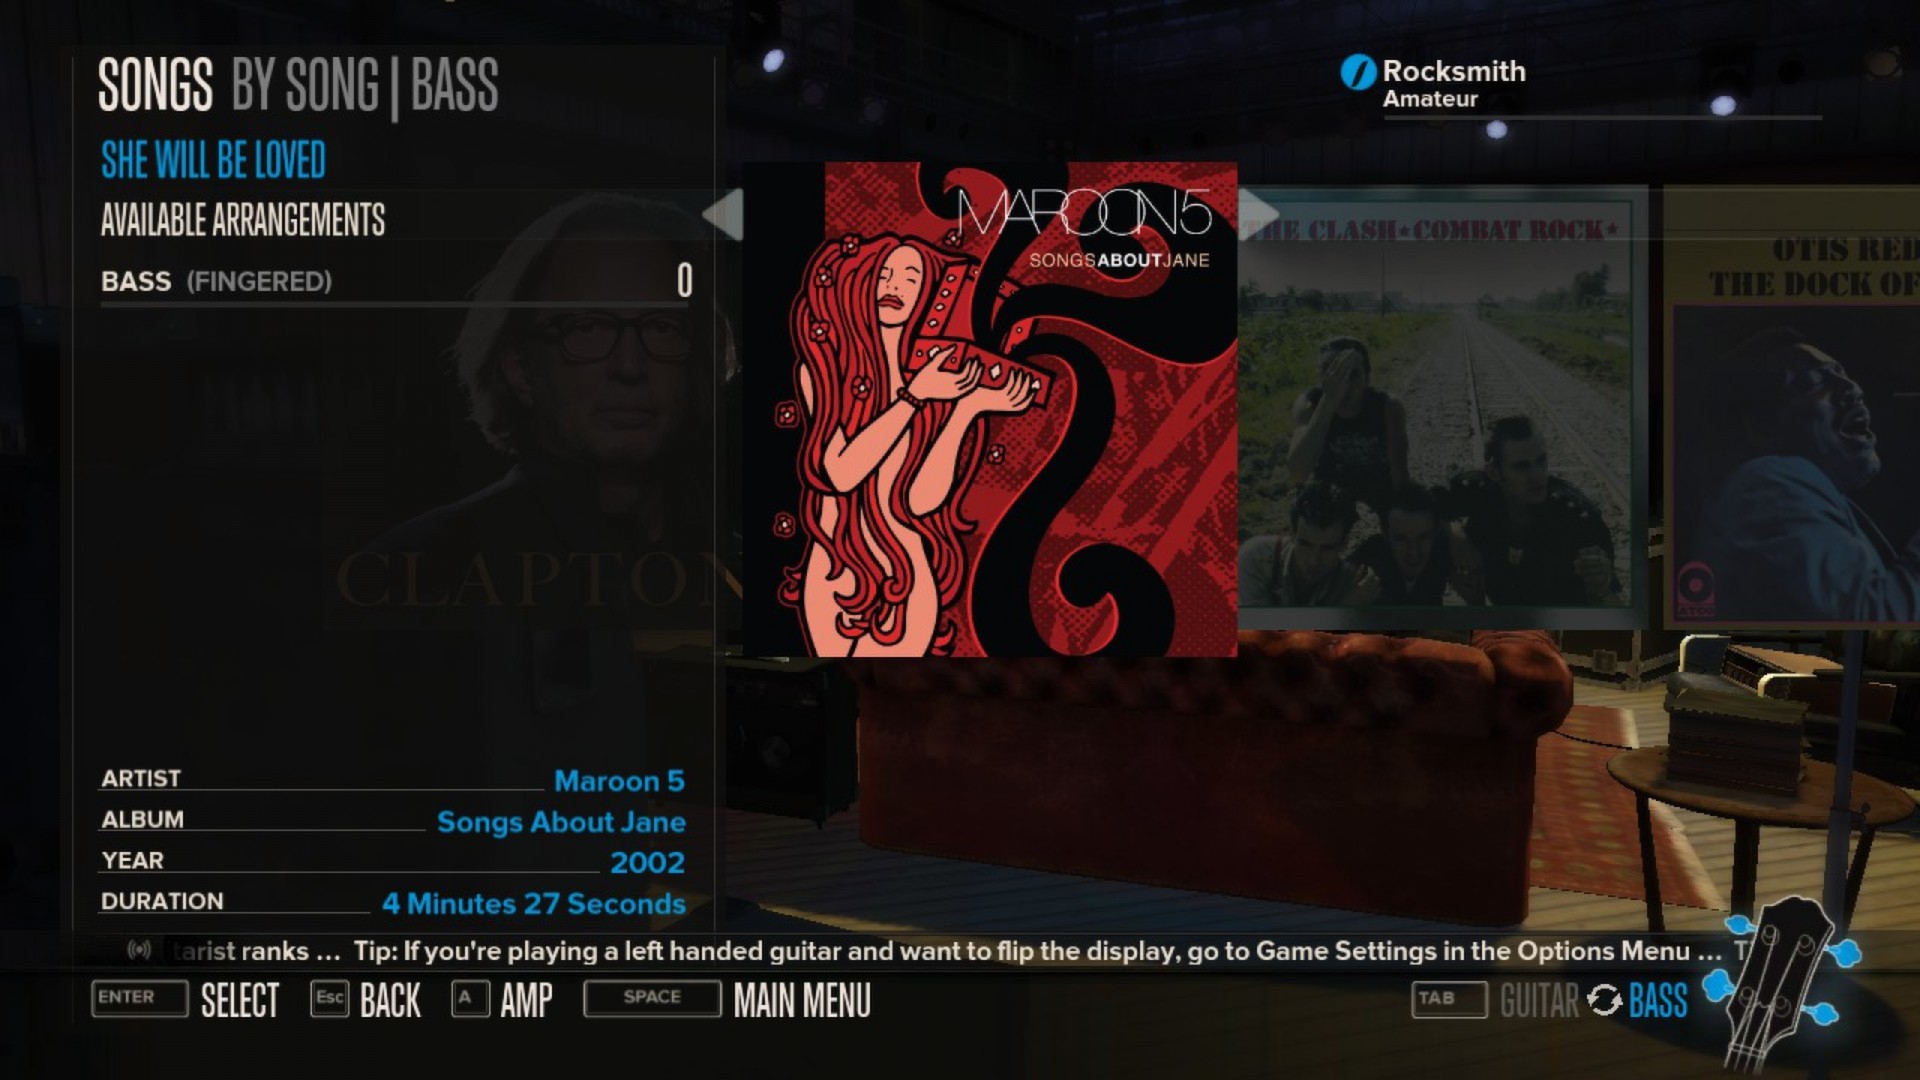Image resolution: width=1920 pixels, height=1080 pixels.
Task: Toggle left-handed guitar display setting
Action: point(802,1000)
